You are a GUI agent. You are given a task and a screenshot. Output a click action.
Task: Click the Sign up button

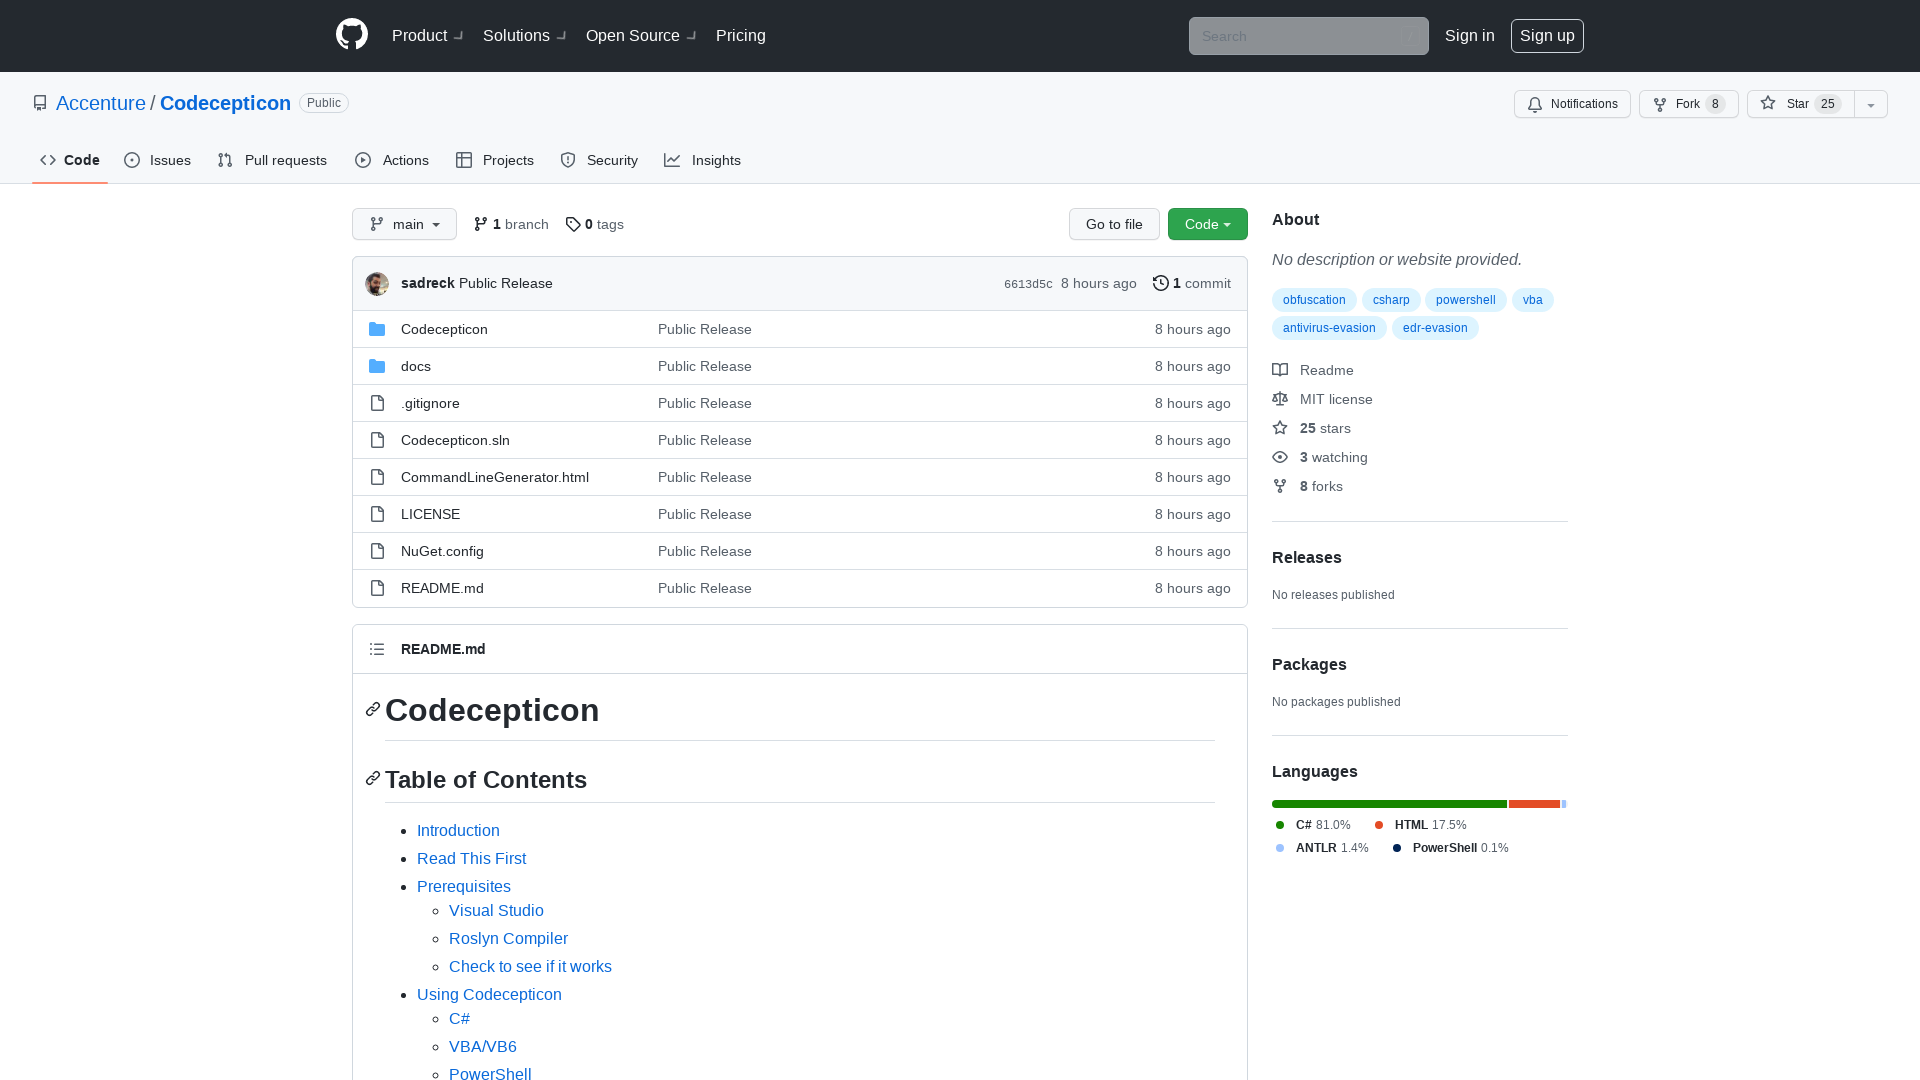point(1547,35)
